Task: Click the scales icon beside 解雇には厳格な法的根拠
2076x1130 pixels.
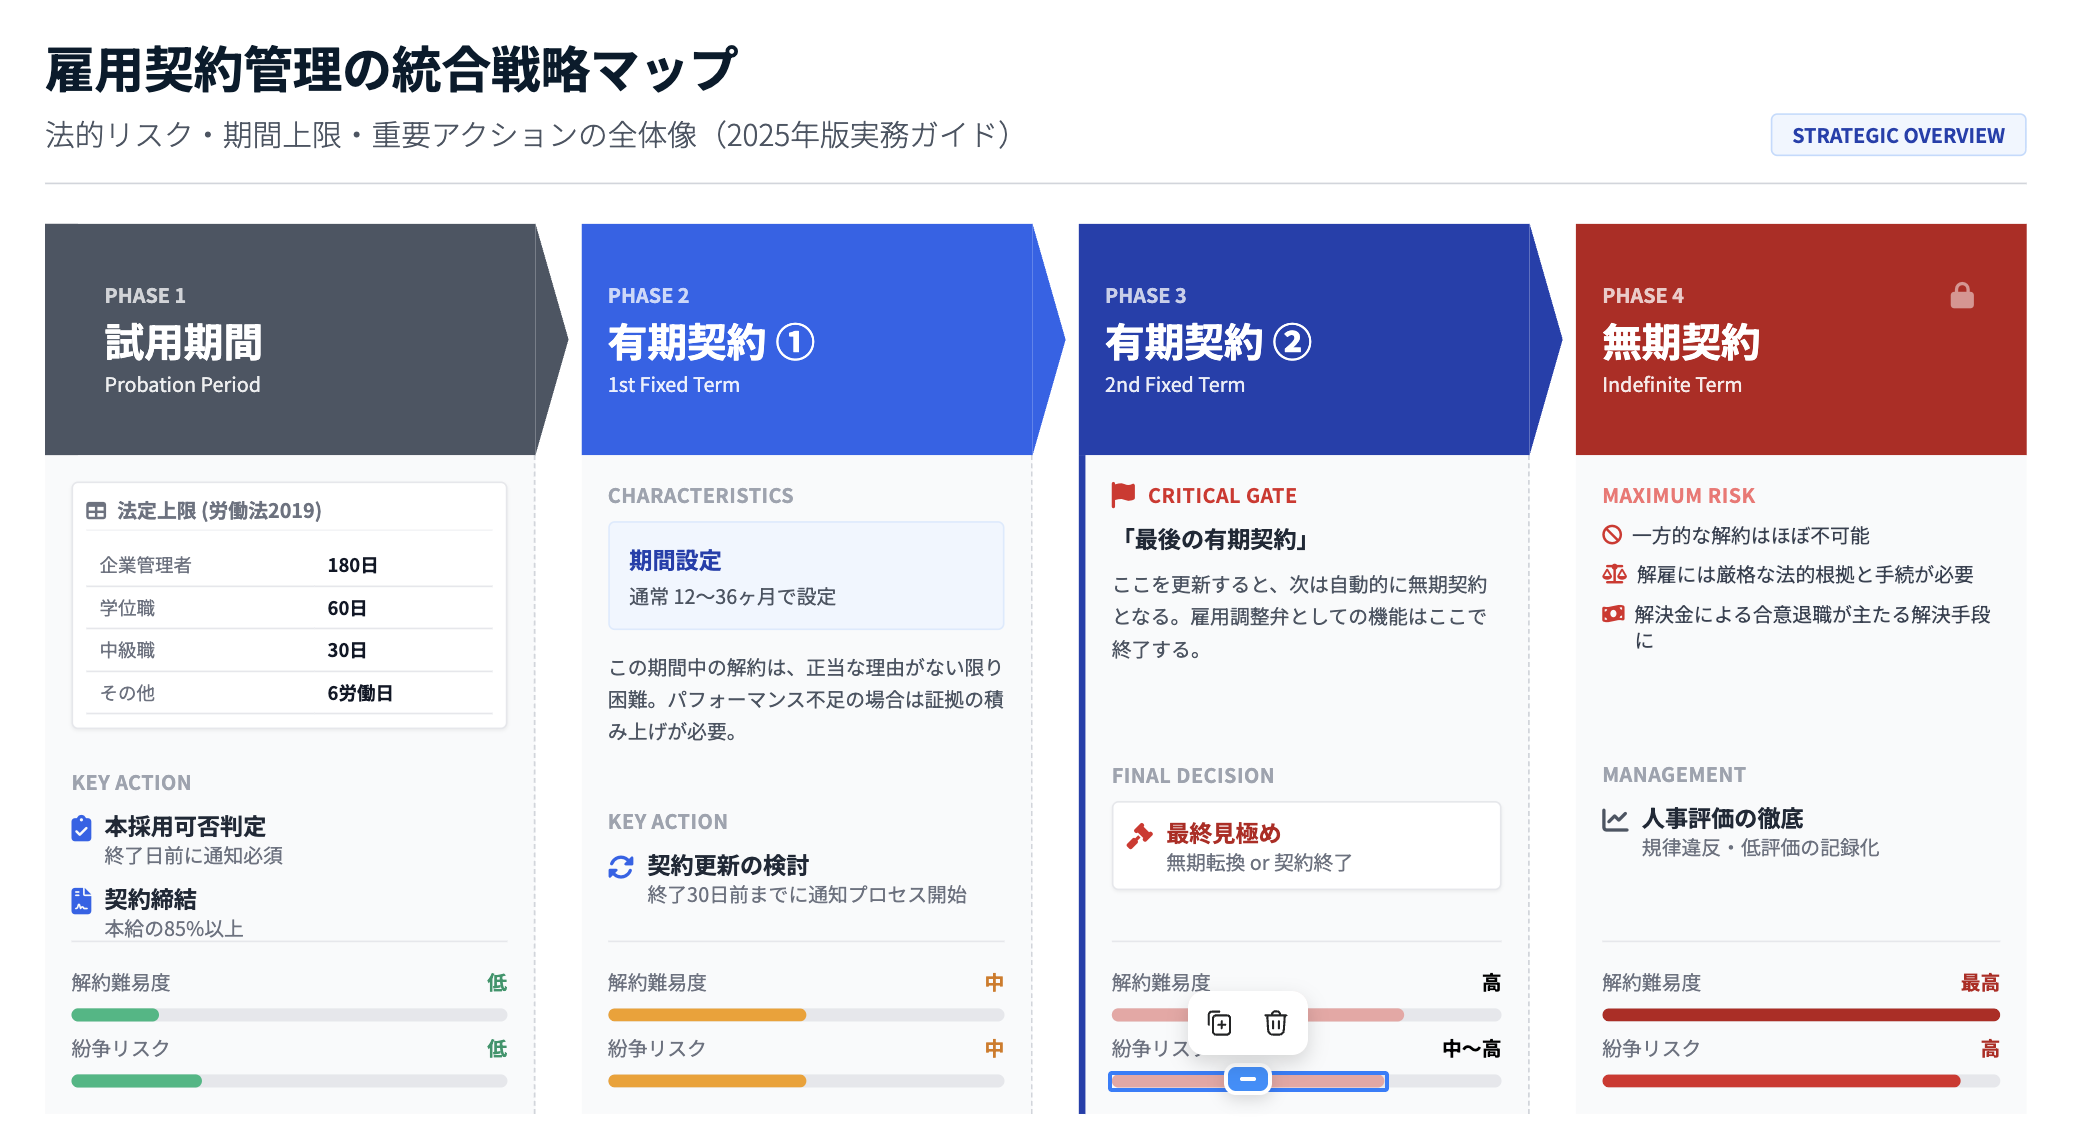Action: tap(1614, 574)
